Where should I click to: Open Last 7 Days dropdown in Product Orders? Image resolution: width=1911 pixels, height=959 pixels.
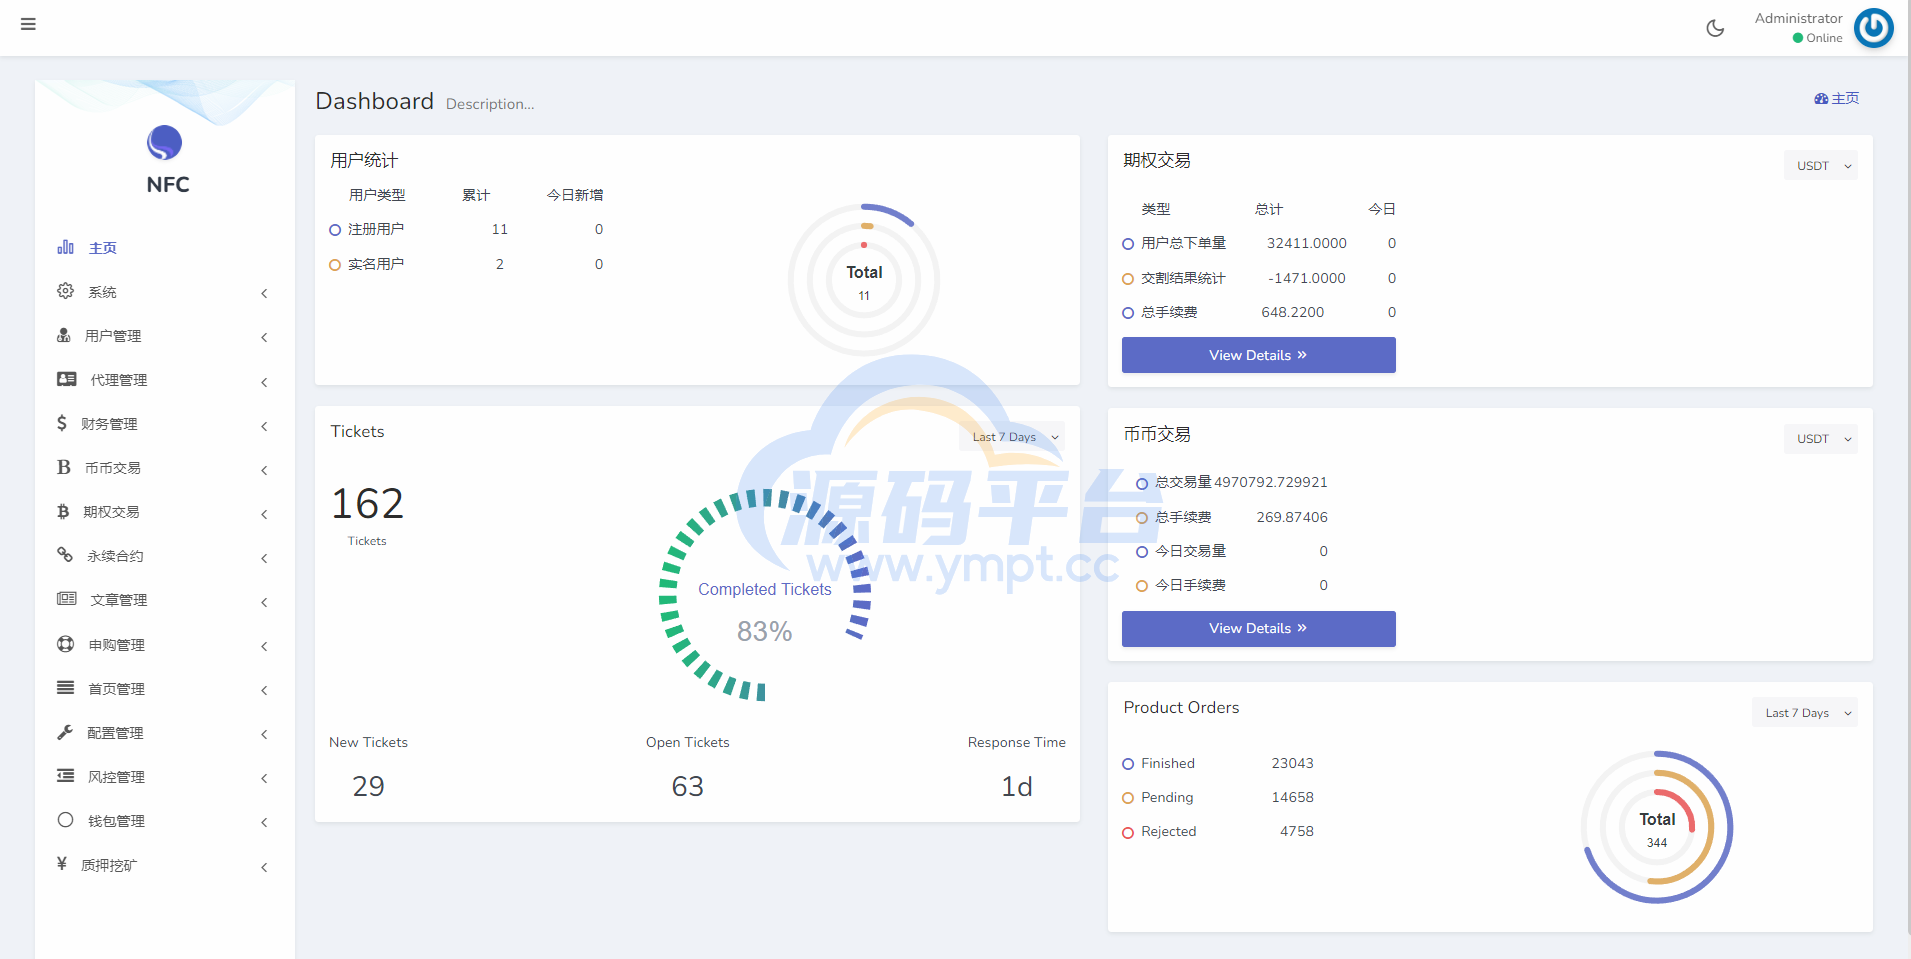coord(1804,713)
